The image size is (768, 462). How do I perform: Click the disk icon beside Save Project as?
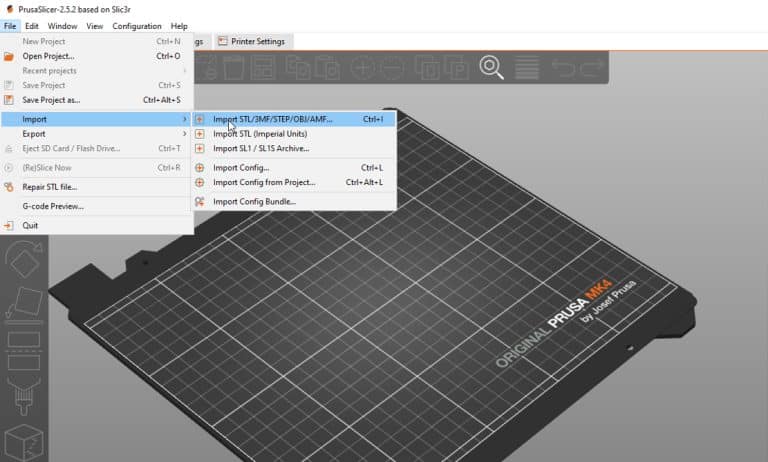(x=9, y=100)
